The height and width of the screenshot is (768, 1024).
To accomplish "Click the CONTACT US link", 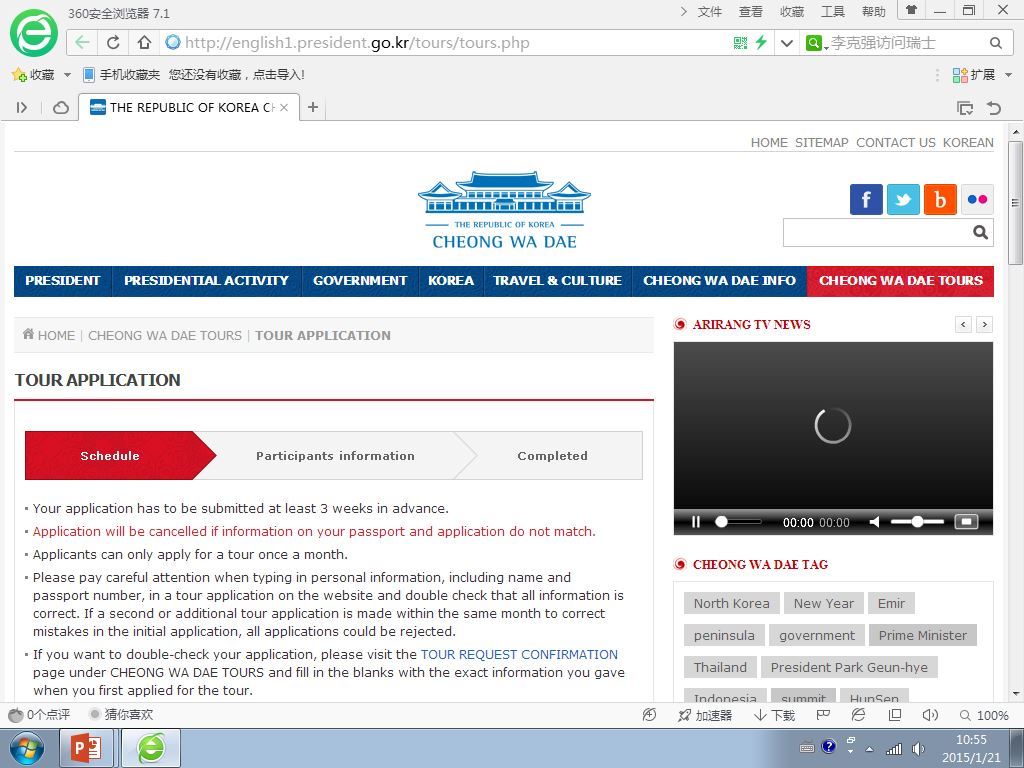I will 896,142.
